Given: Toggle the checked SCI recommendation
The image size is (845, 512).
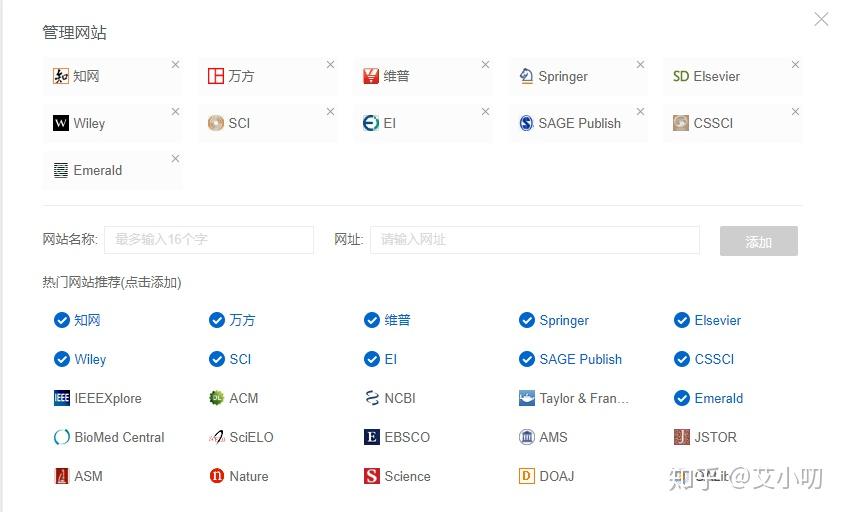Looking at the screenshot, I should click(x=230, y=359).
